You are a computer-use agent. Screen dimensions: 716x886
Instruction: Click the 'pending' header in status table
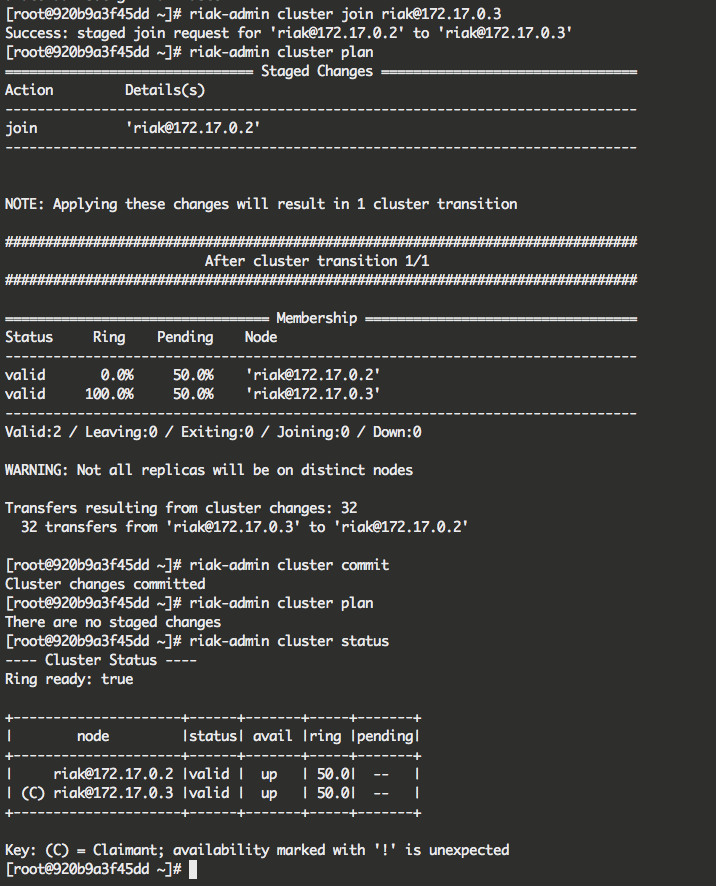pyautogui.click(x=385, y=736)
